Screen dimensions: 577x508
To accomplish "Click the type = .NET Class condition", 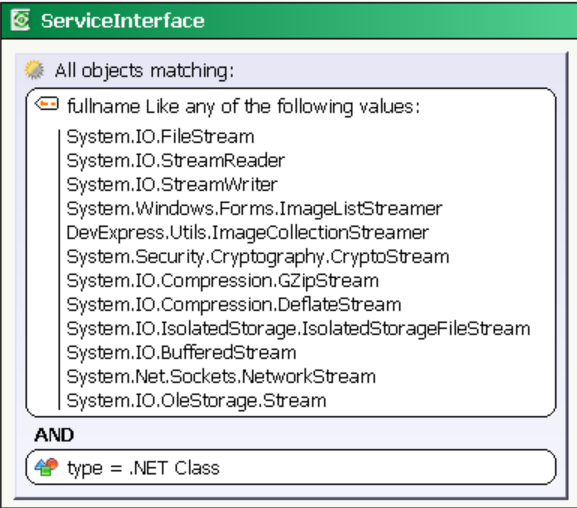I will [x=291, y=467].
